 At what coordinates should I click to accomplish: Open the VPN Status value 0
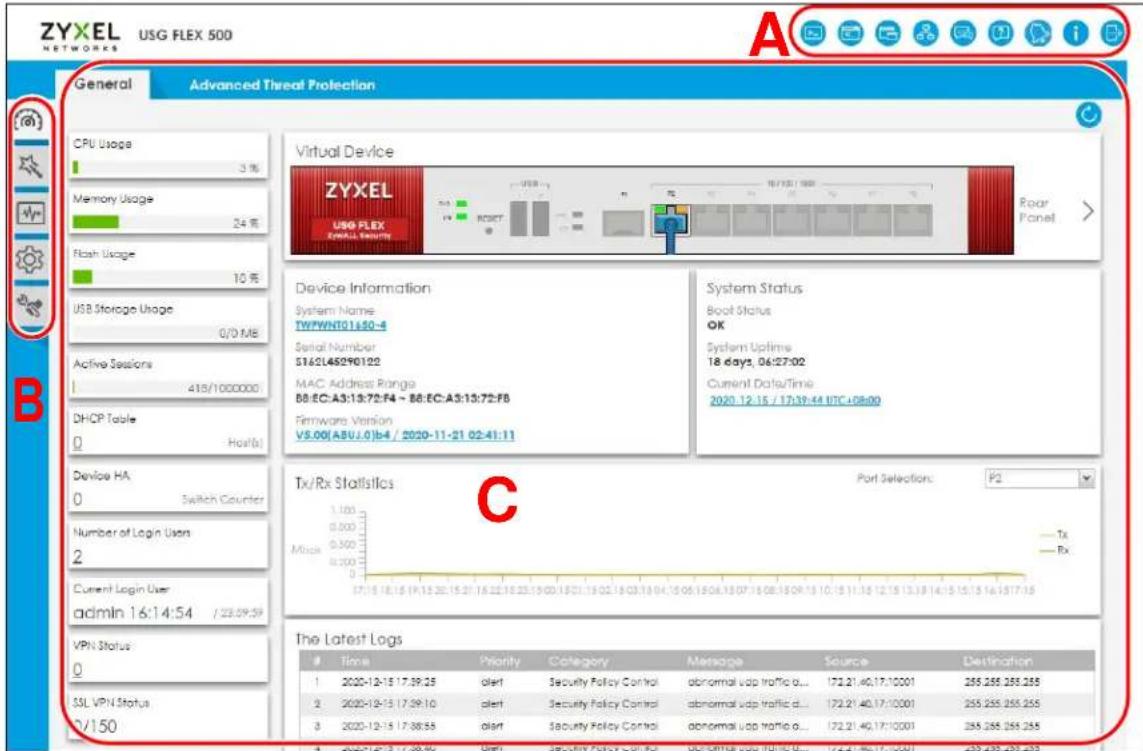[77, 669]
